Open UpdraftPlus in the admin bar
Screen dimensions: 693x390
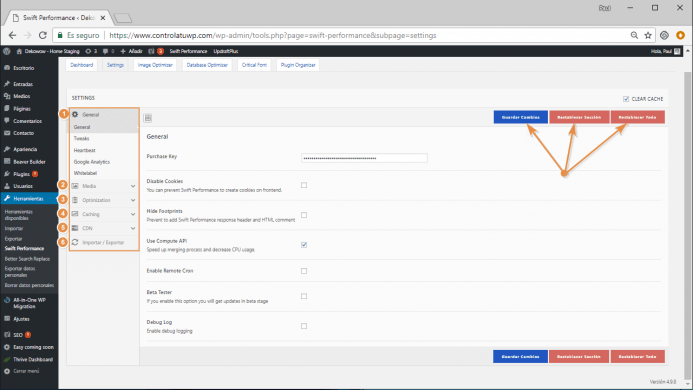point(226,51)
